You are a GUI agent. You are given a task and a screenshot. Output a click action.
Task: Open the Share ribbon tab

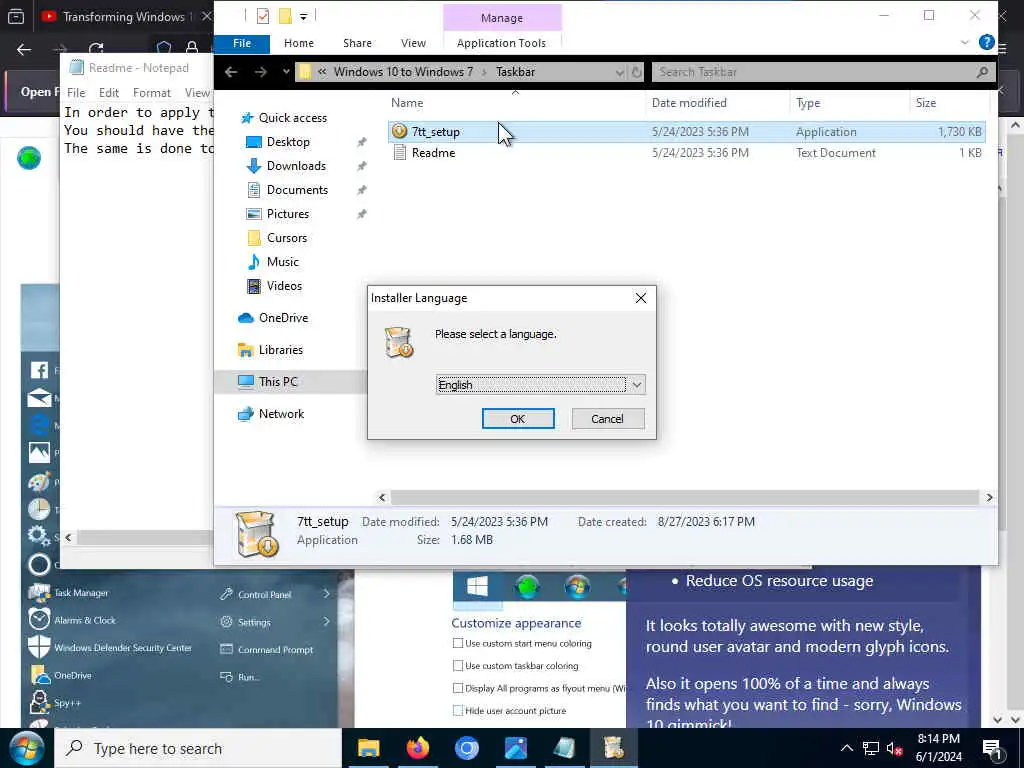pos(357,43)
